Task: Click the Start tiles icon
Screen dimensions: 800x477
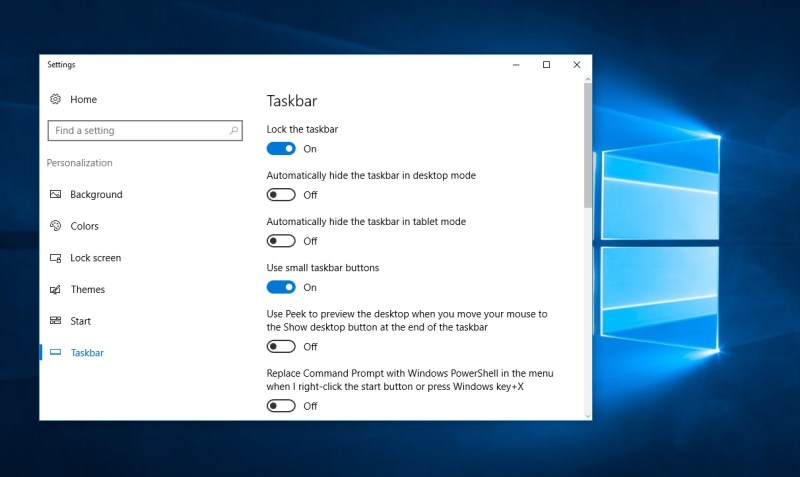Action: click(55, 320)
